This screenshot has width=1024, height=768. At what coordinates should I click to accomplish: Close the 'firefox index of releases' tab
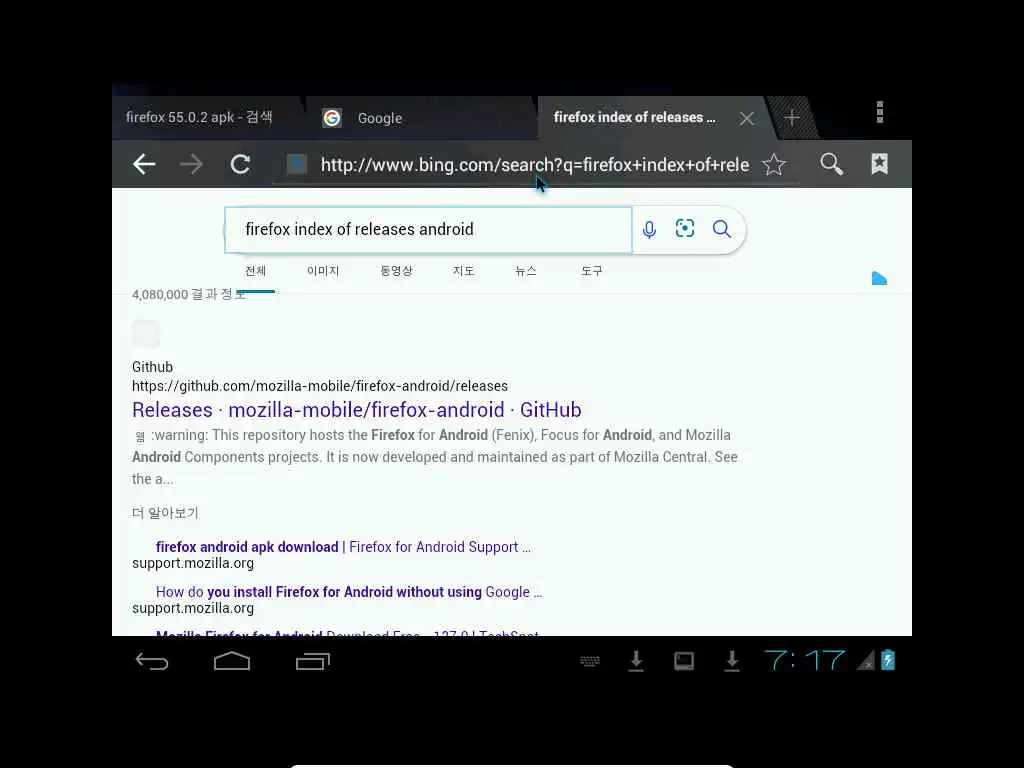[747, 118]
